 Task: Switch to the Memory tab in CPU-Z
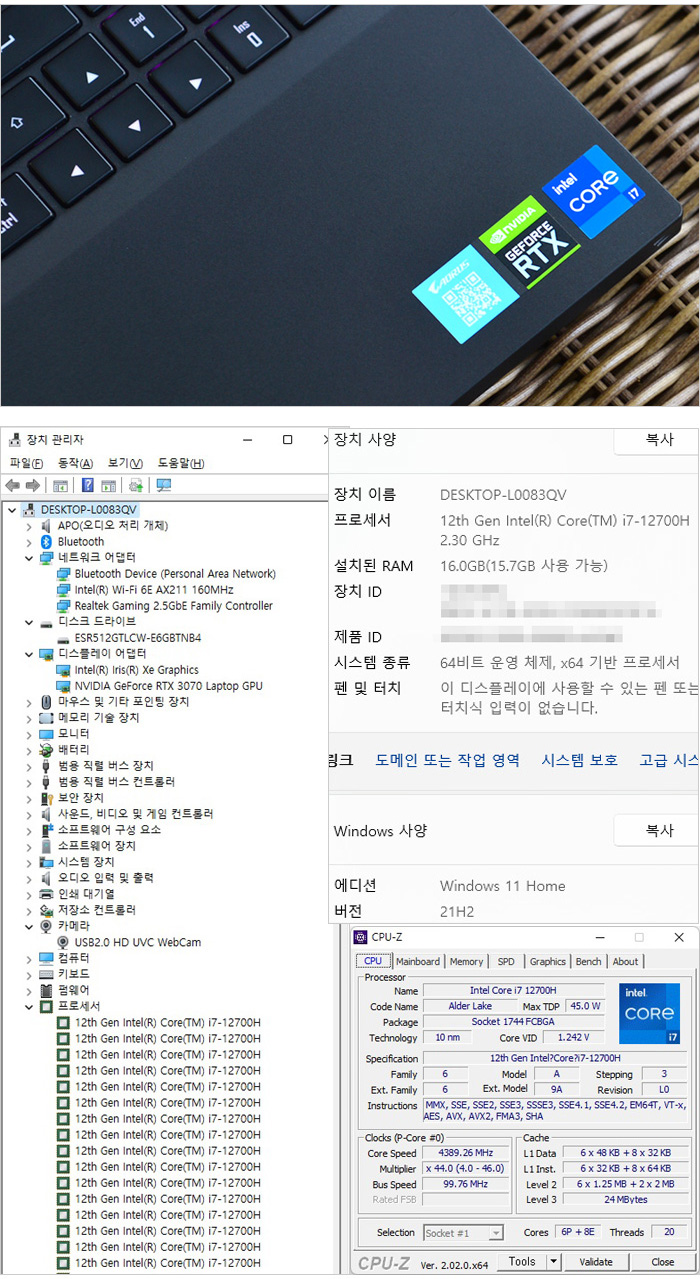(x=466, y=961)
